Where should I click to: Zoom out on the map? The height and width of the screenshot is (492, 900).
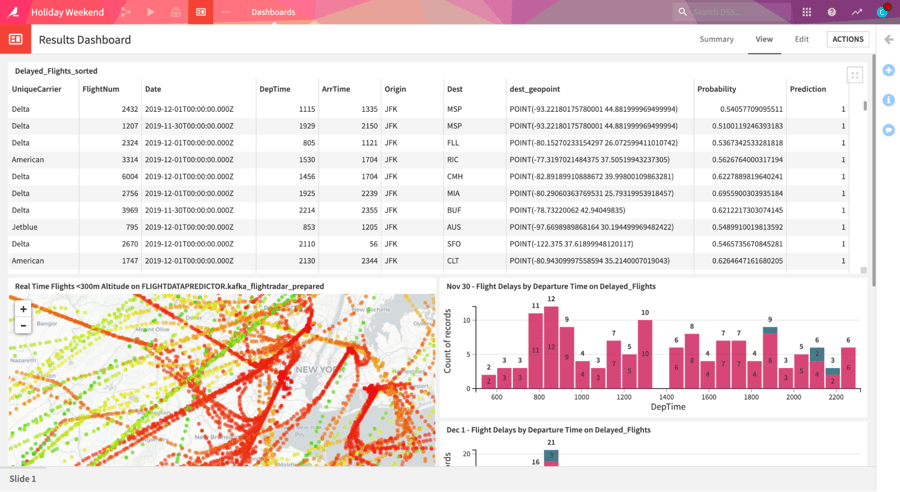[23, 326]
